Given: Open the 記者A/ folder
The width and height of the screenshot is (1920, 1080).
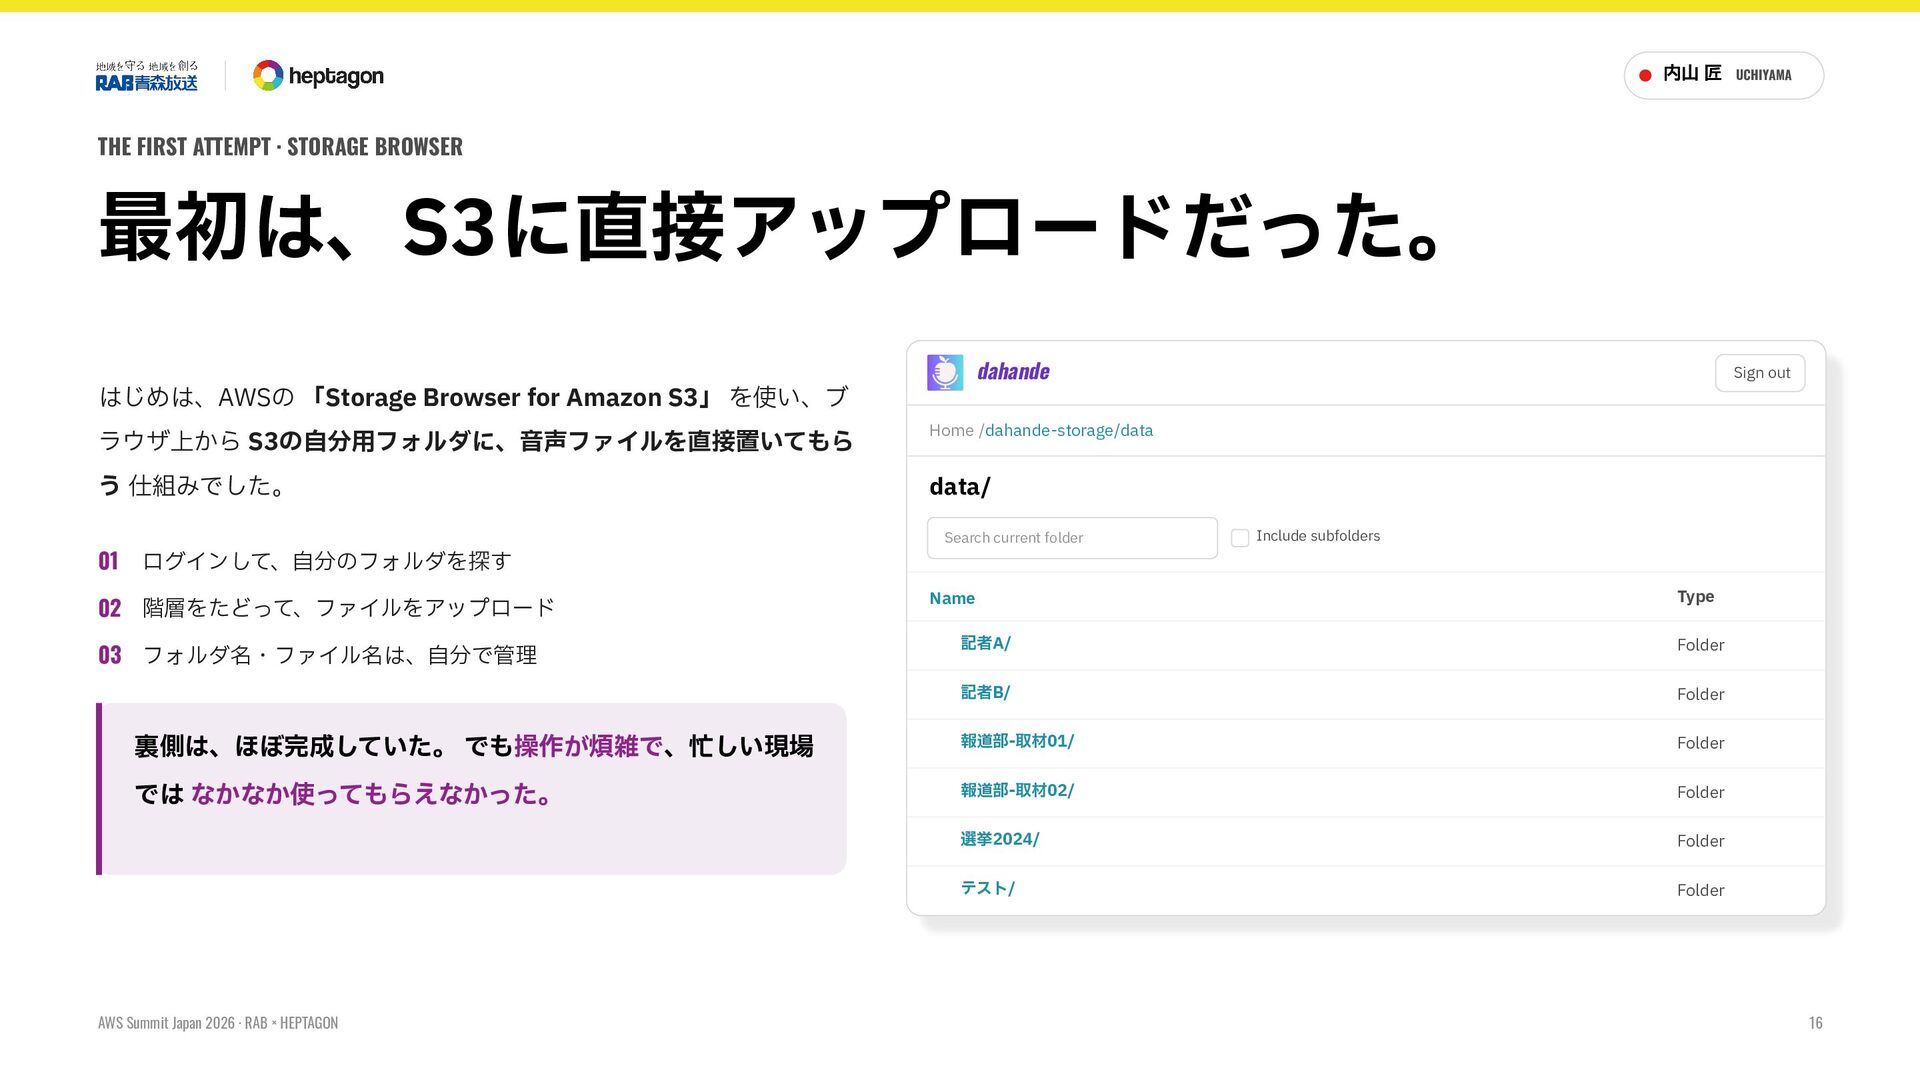Looking at the screenshot, I should click(985, 643).
